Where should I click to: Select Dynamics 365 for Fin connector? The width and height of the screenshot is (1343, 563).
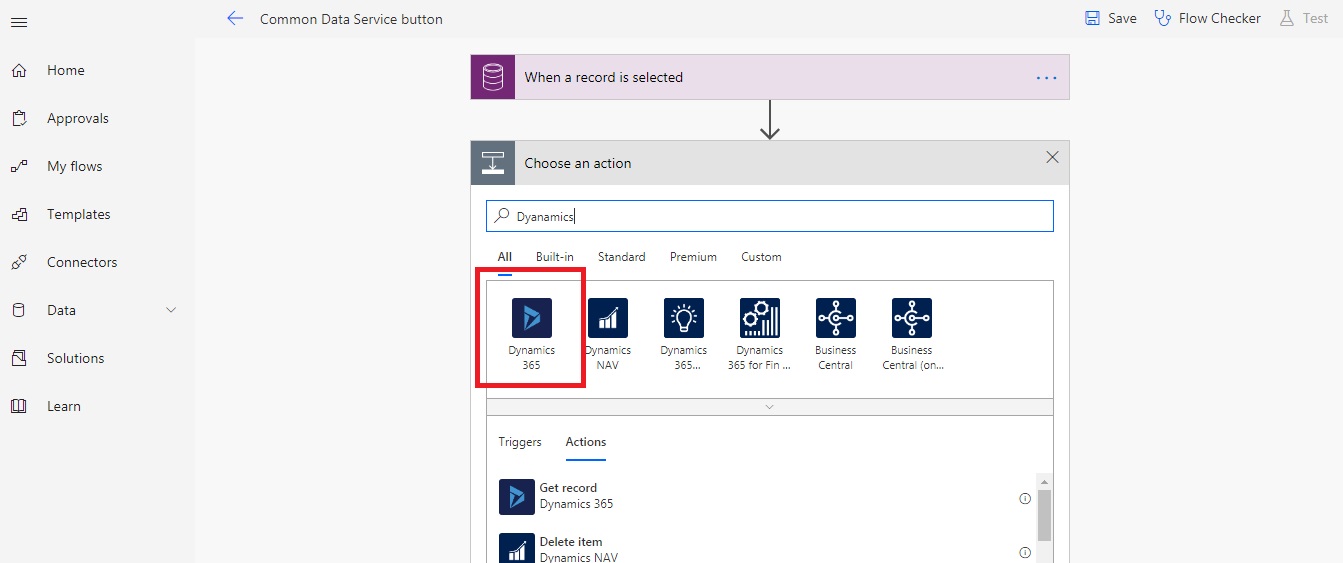(760, 319)
